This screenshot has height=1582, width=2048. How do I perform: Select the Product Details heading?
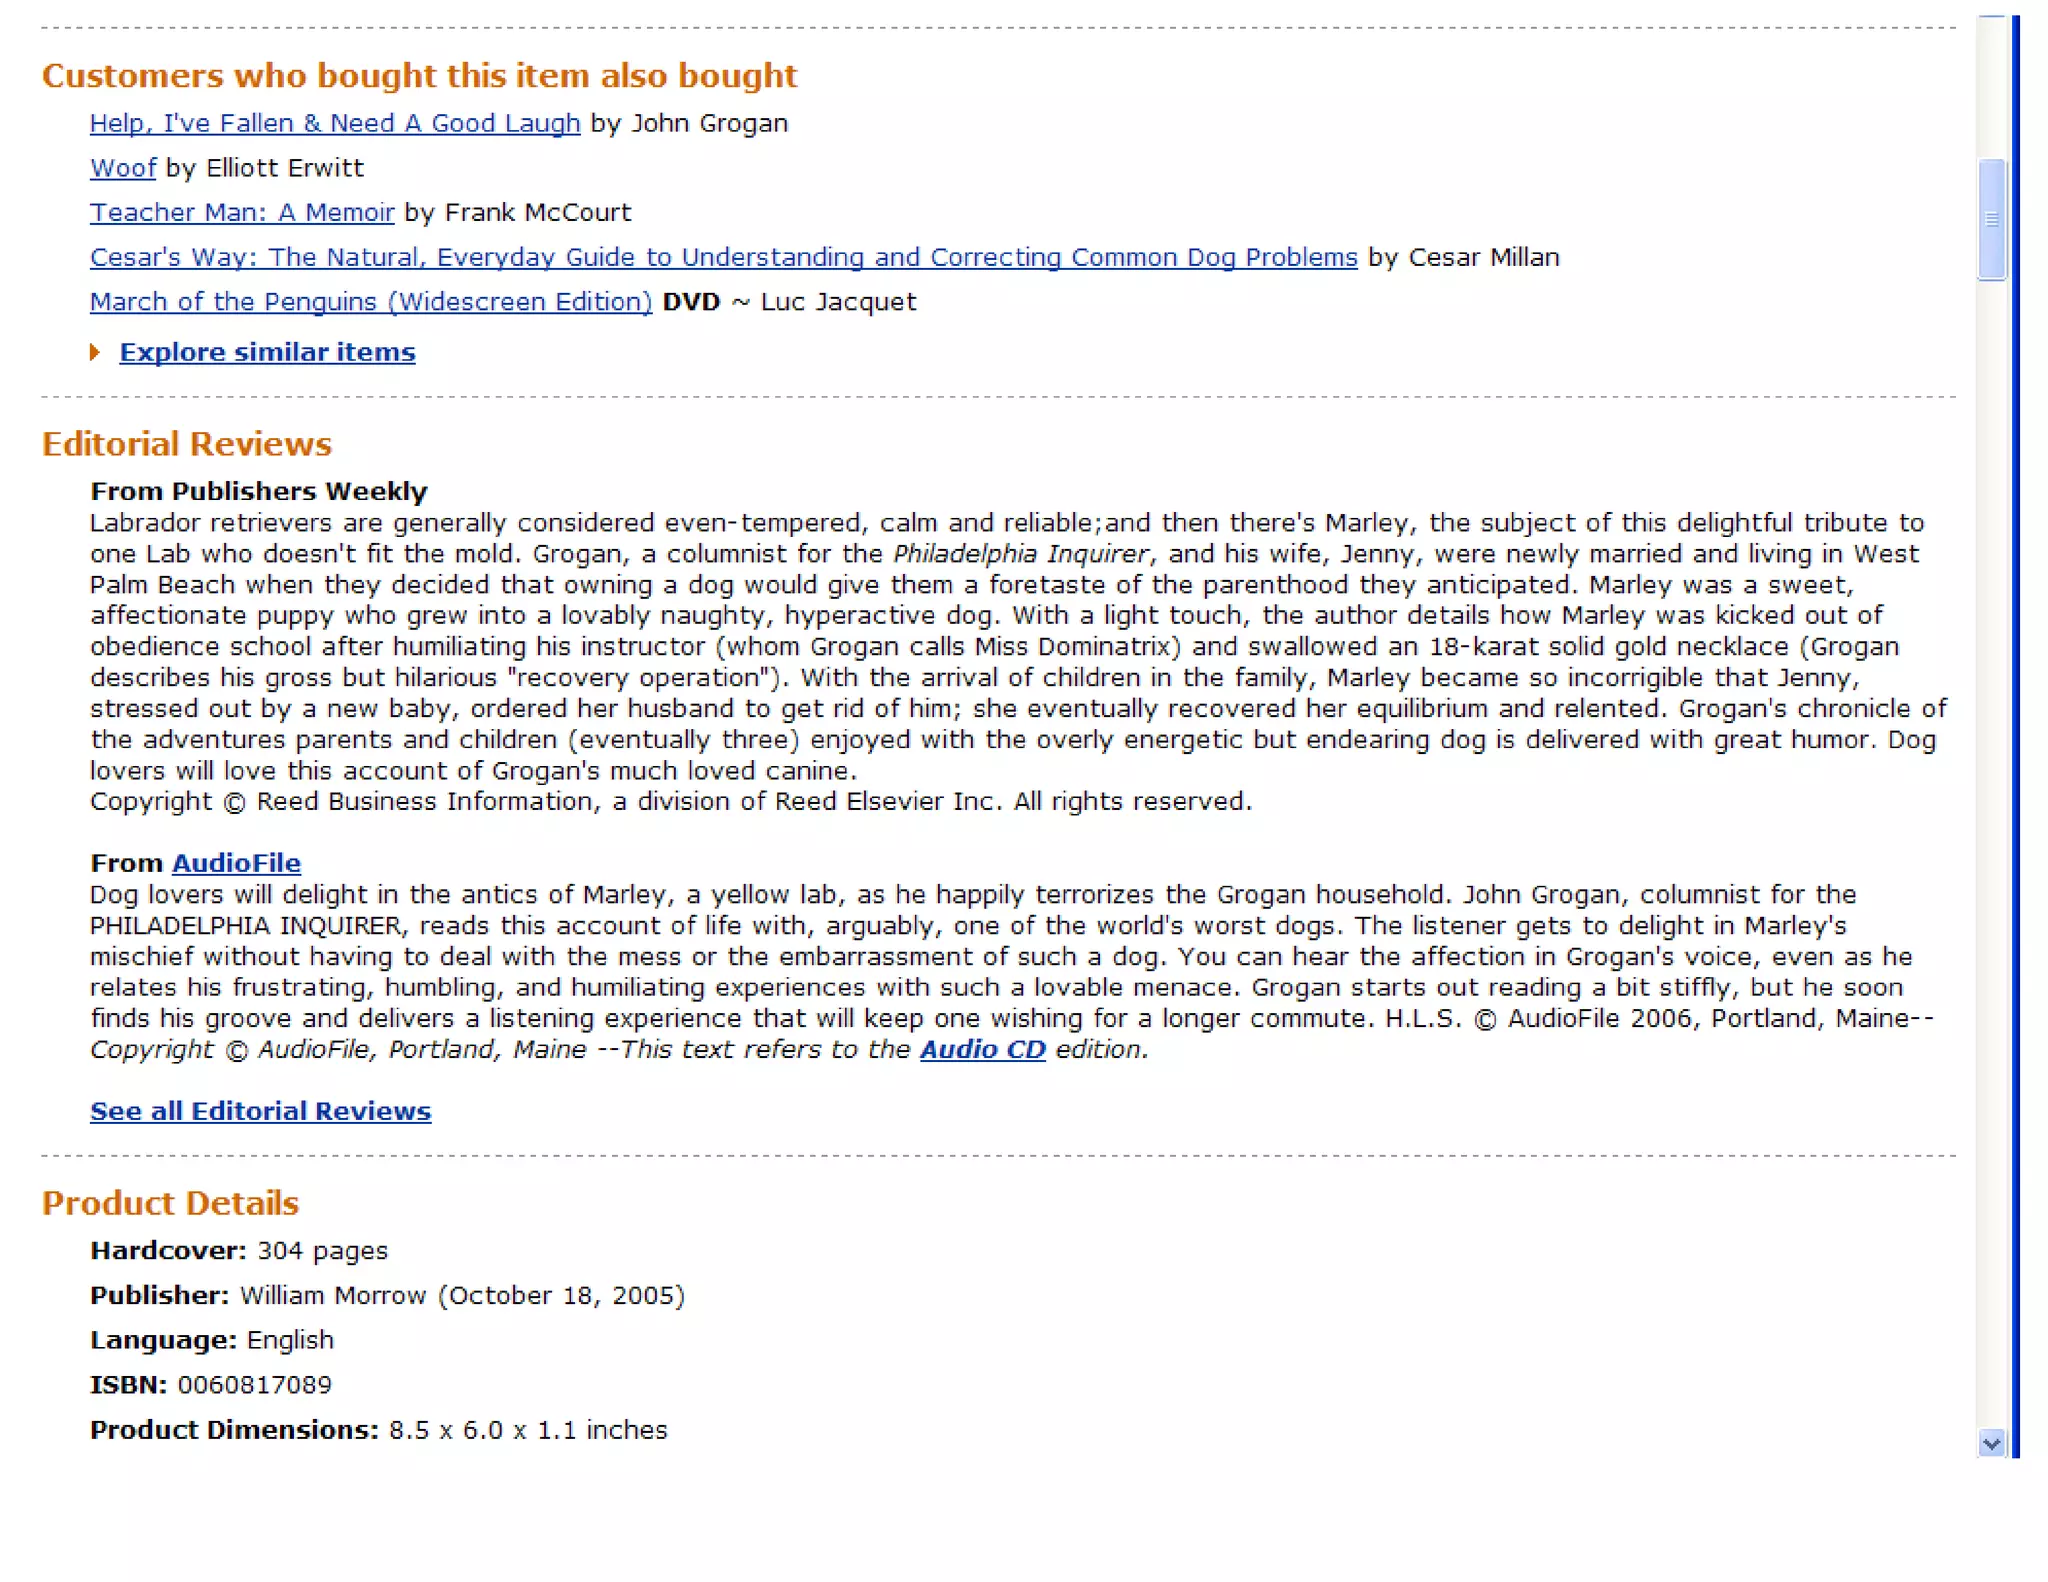[171, 1203]
